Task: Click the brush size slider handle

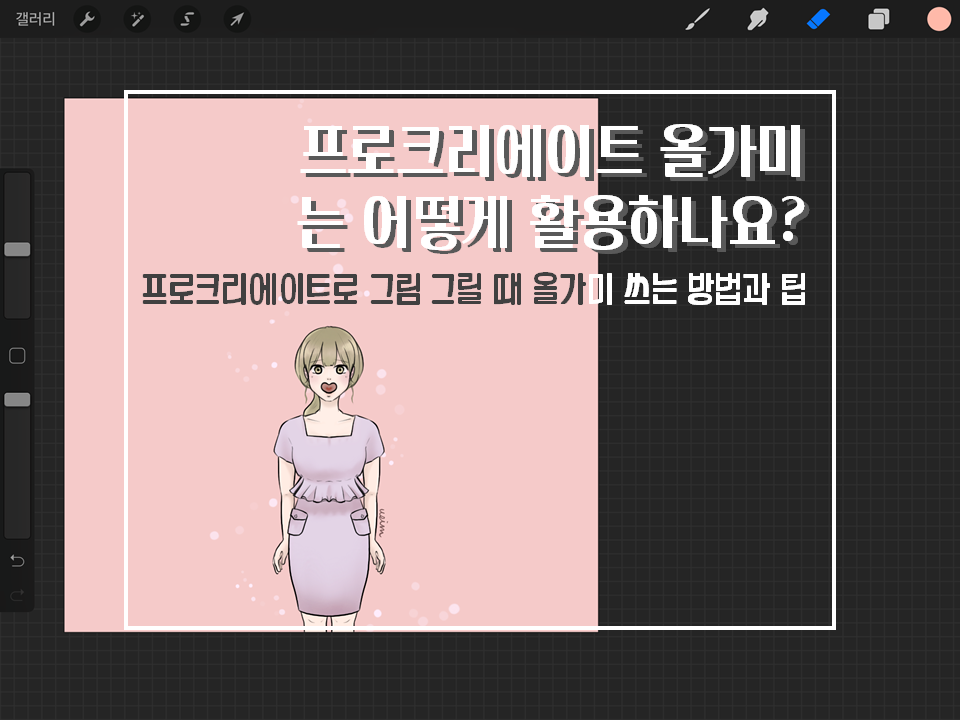Action: [17, 249]
